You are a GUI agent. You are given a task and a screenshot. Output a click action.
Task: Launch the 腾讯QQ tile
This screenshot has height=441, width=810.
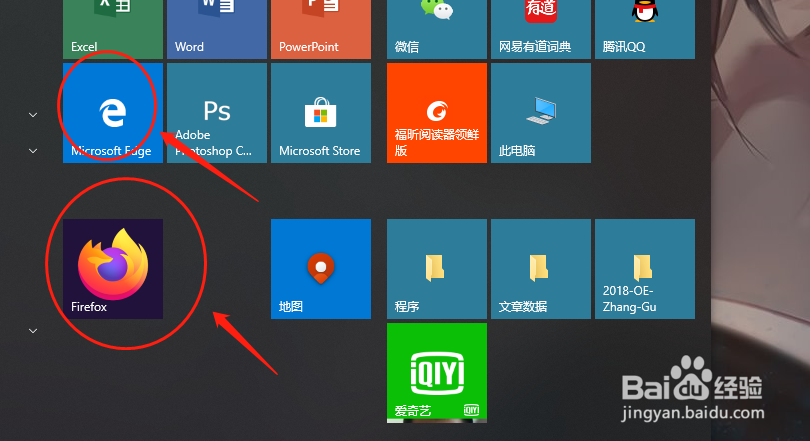pos(645,29)
